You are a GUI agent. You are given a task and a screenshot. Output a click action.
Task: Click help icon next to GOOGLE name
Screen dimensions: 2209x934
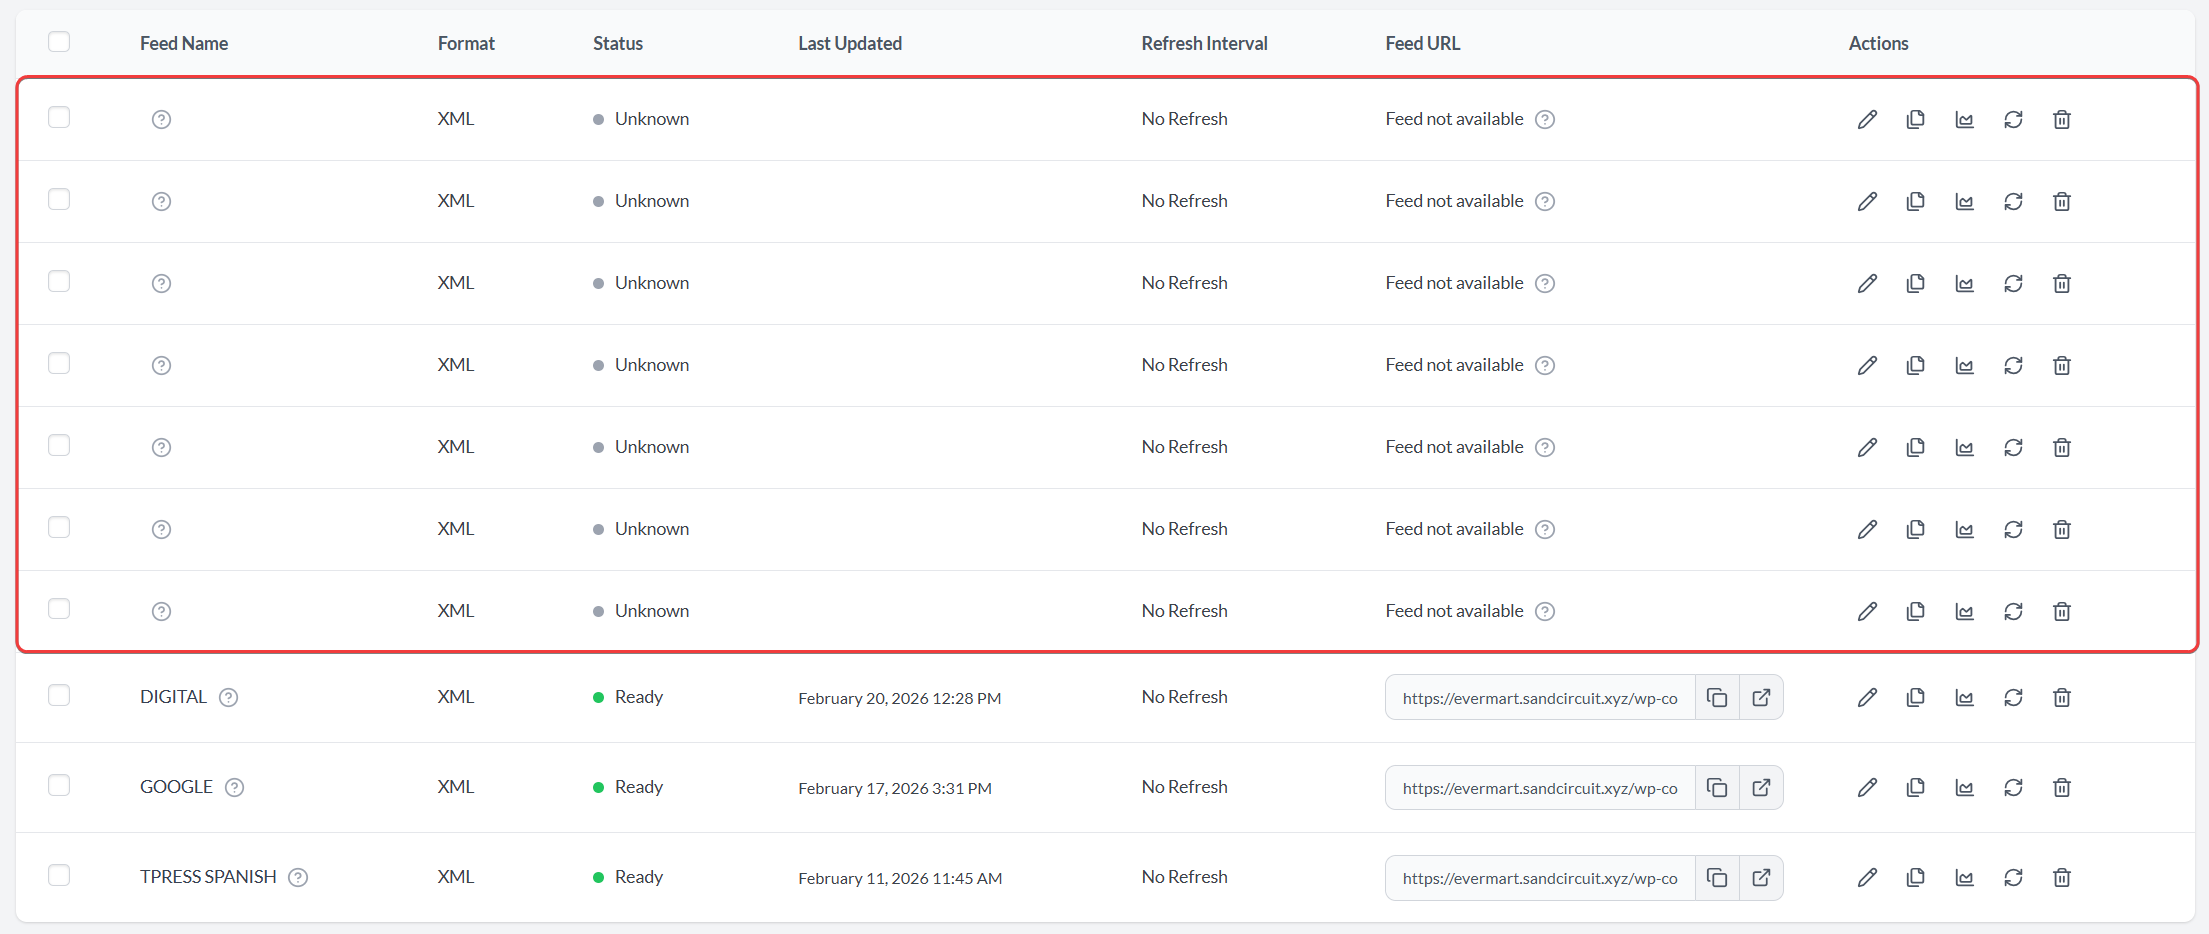(x=234, y=788)
